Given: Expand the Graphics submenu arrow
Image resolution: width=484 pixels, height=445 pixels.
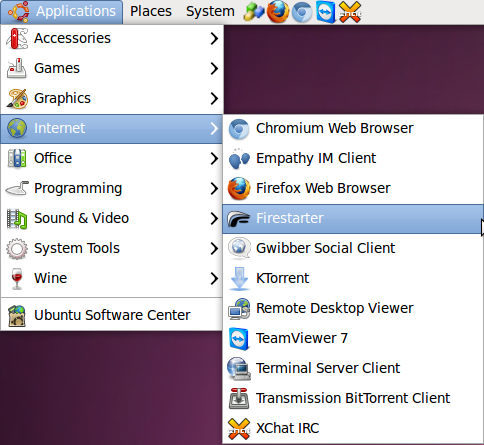Looking at the screenshot, I should click(214, 99).
